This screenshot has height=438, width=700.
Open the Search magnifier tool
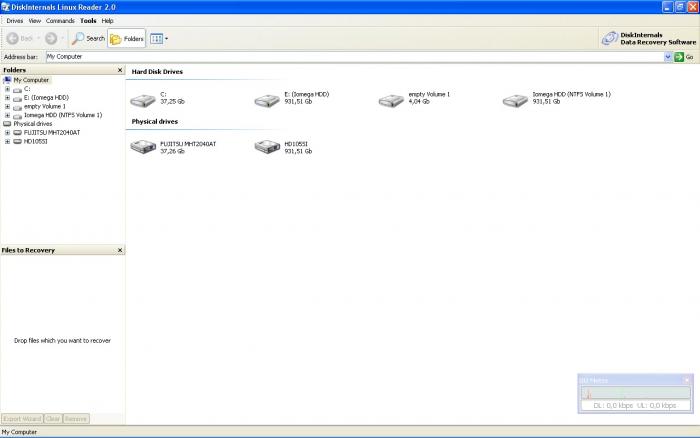(x=88, y=39)
